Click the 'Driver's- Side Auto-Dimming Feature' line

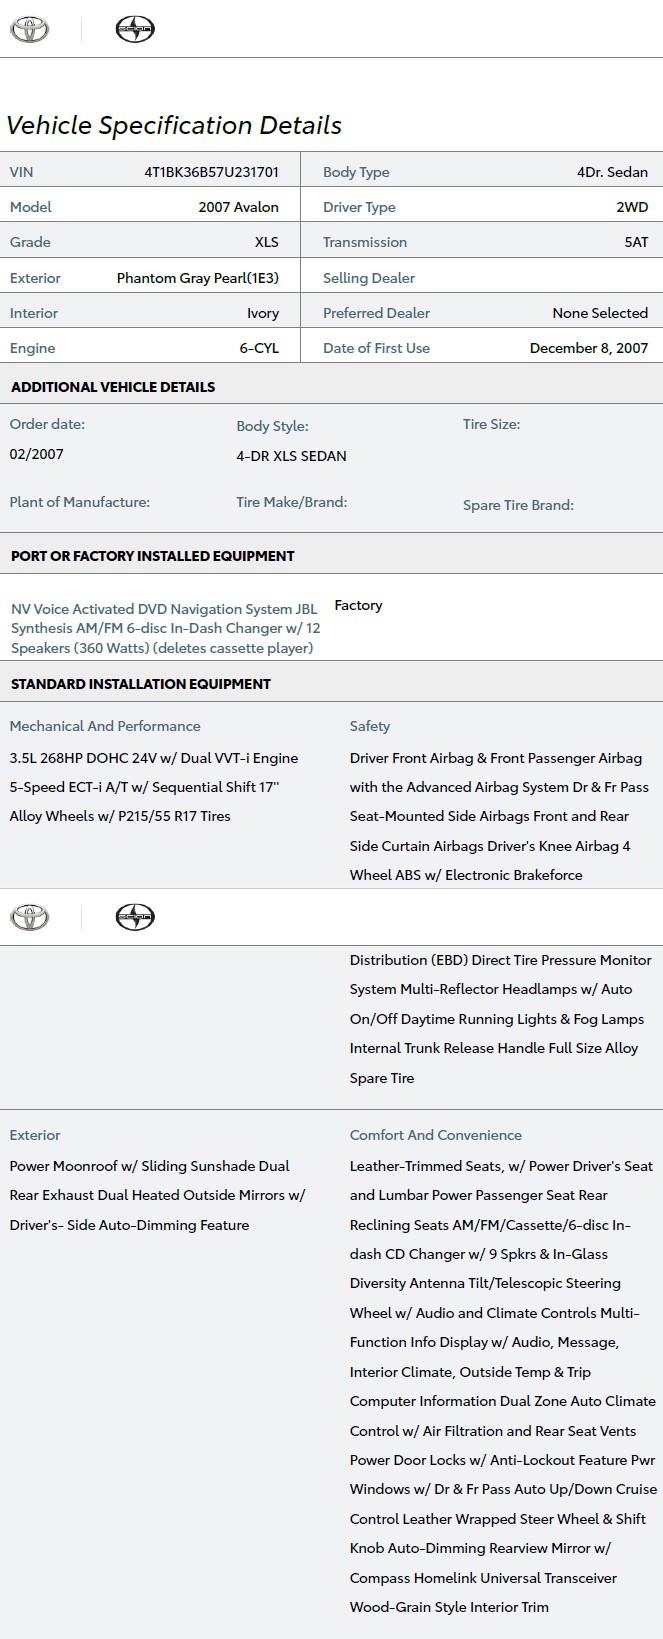point(130,1225)
